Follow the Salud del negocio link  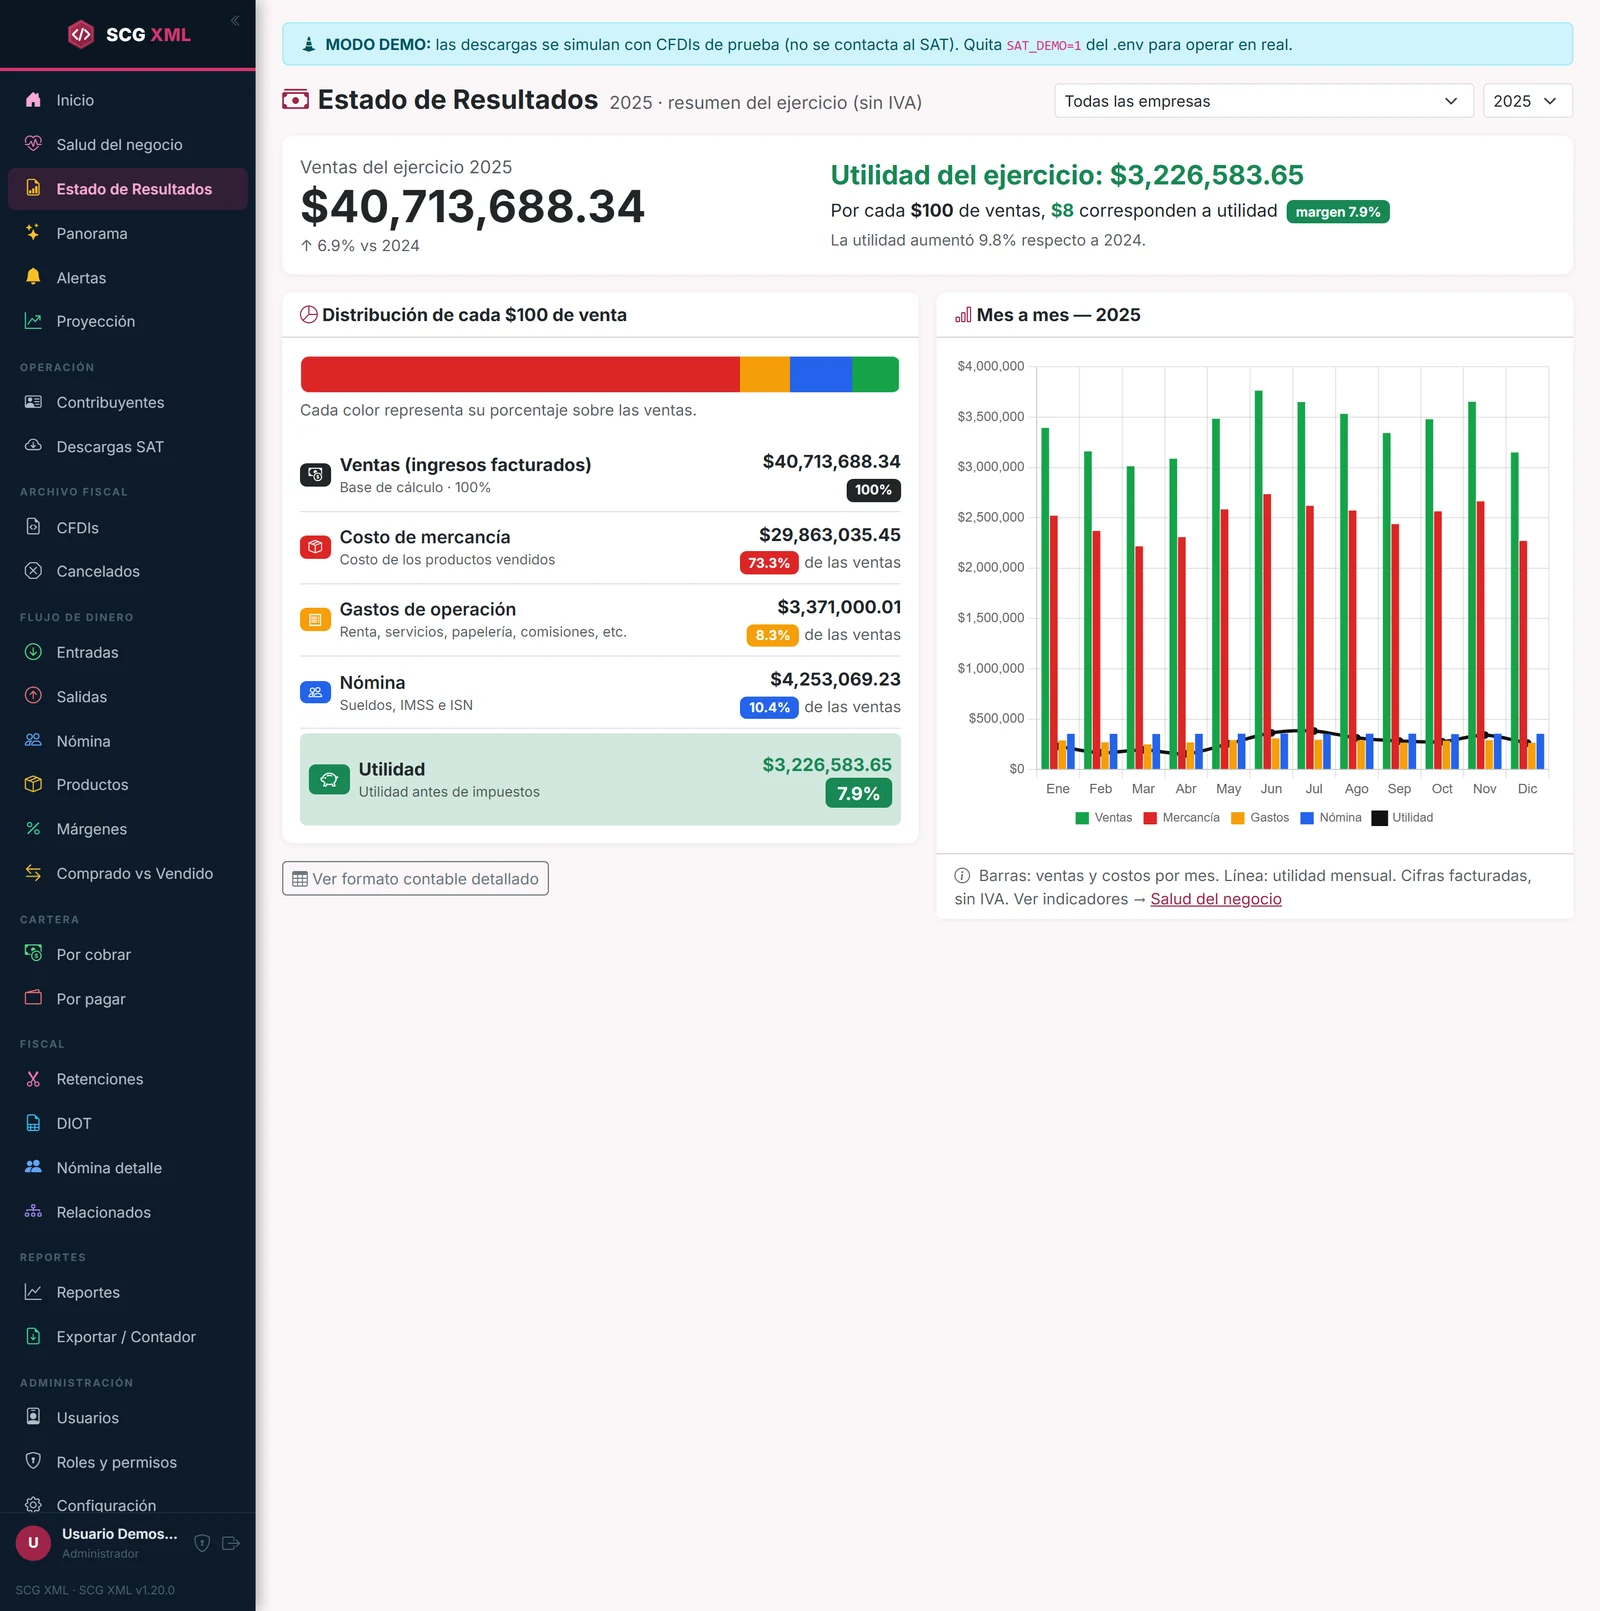(1215, 899)
